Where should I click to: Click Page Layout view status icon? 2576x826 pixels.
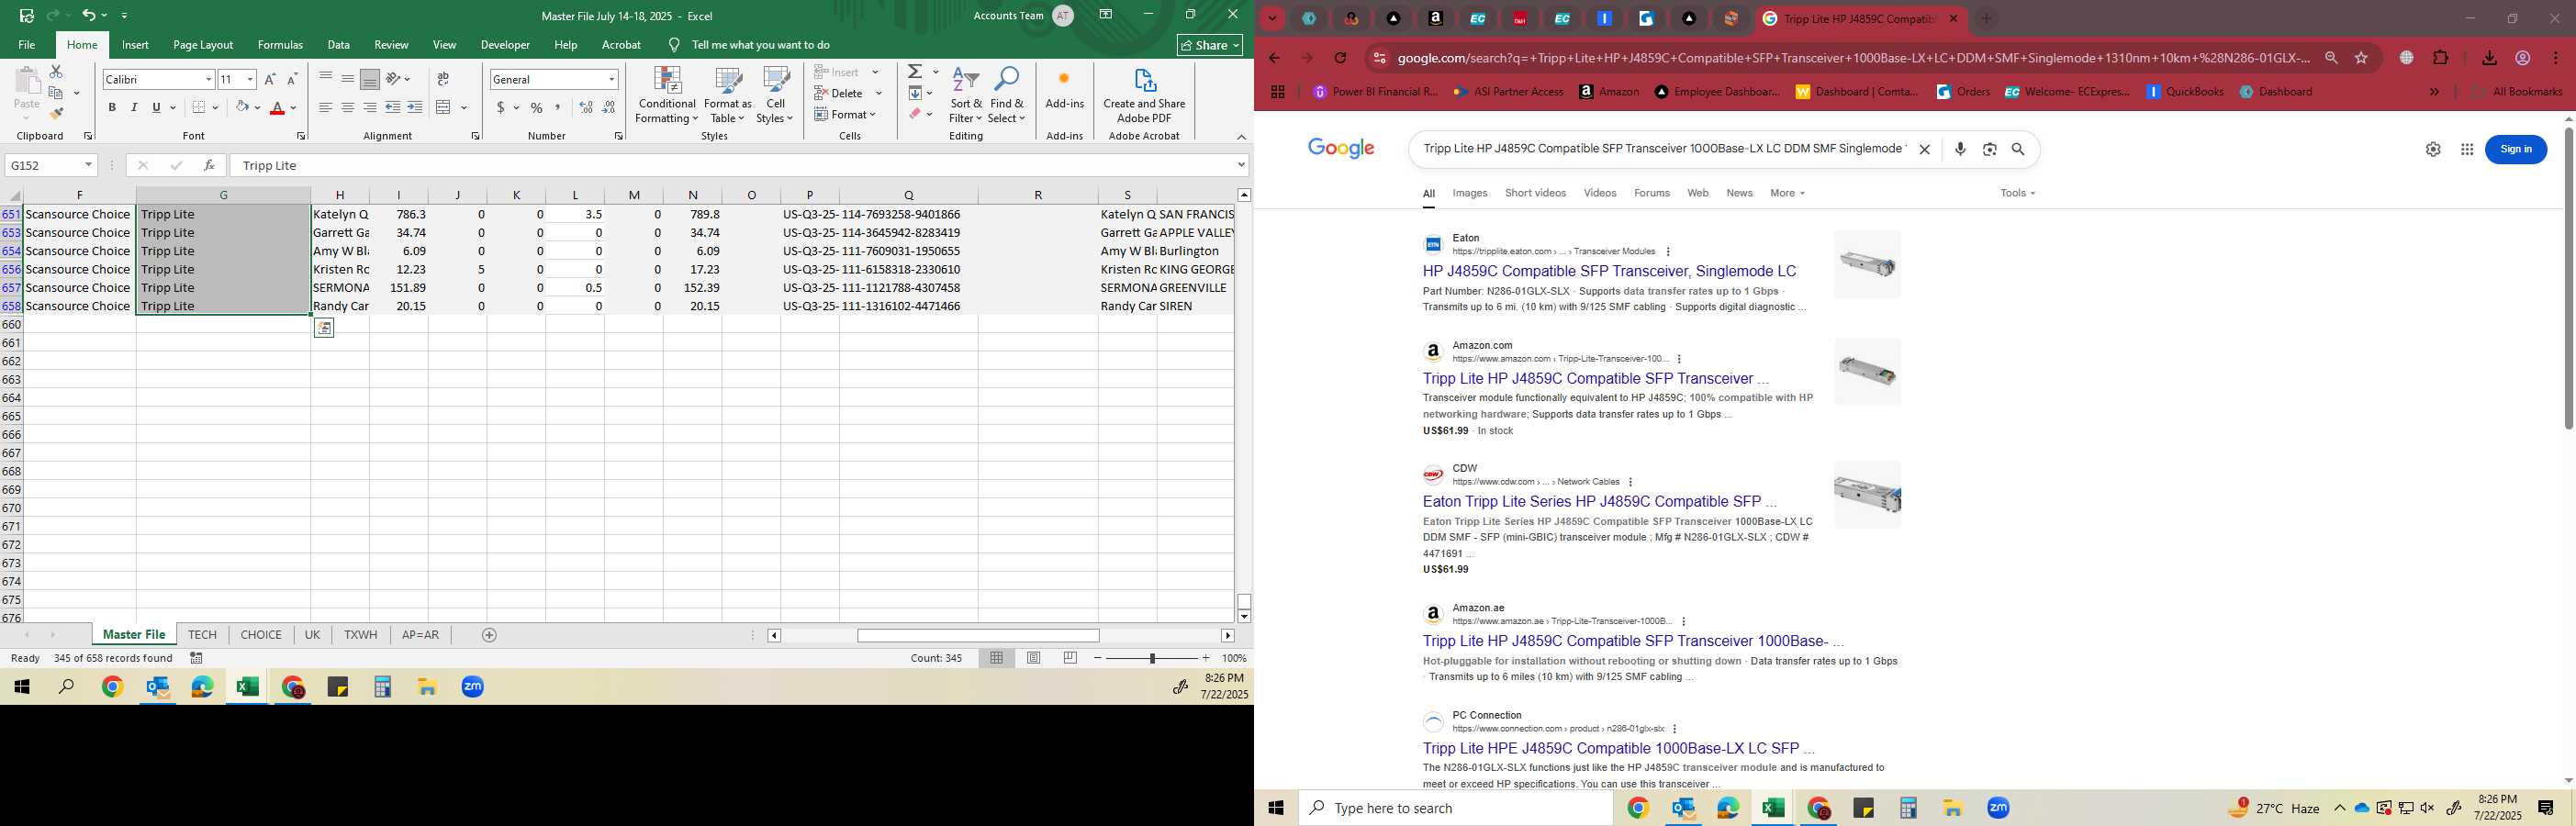(1033, 658)
